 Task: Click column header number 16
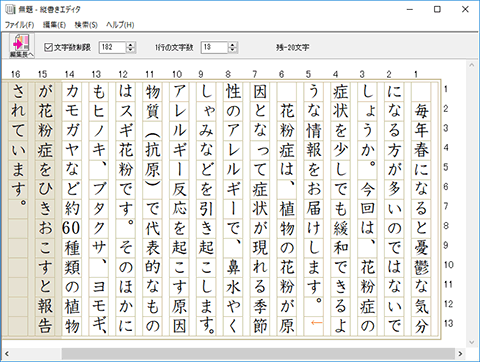tap(15, 74)
